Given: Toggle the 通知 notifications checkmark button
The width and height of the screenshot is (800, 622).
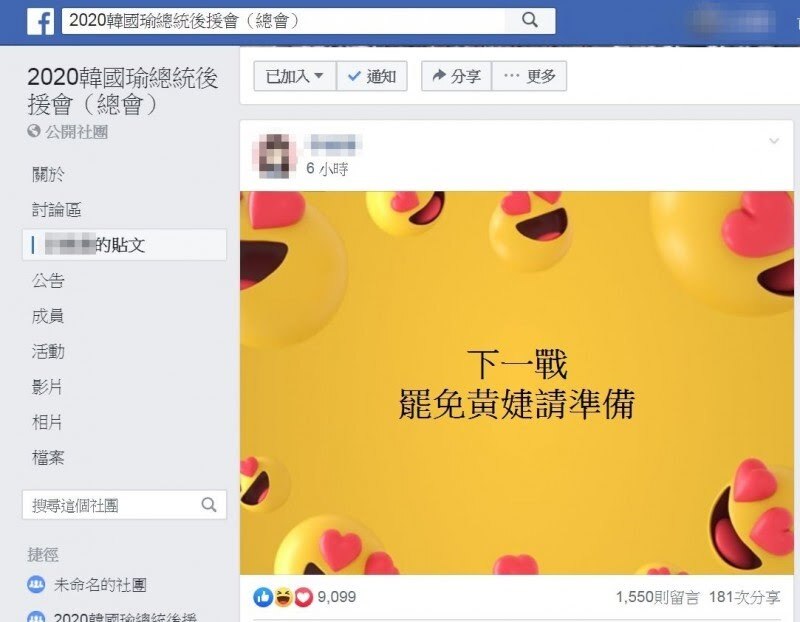Looking at the screenshot, I should coord(372,76).
